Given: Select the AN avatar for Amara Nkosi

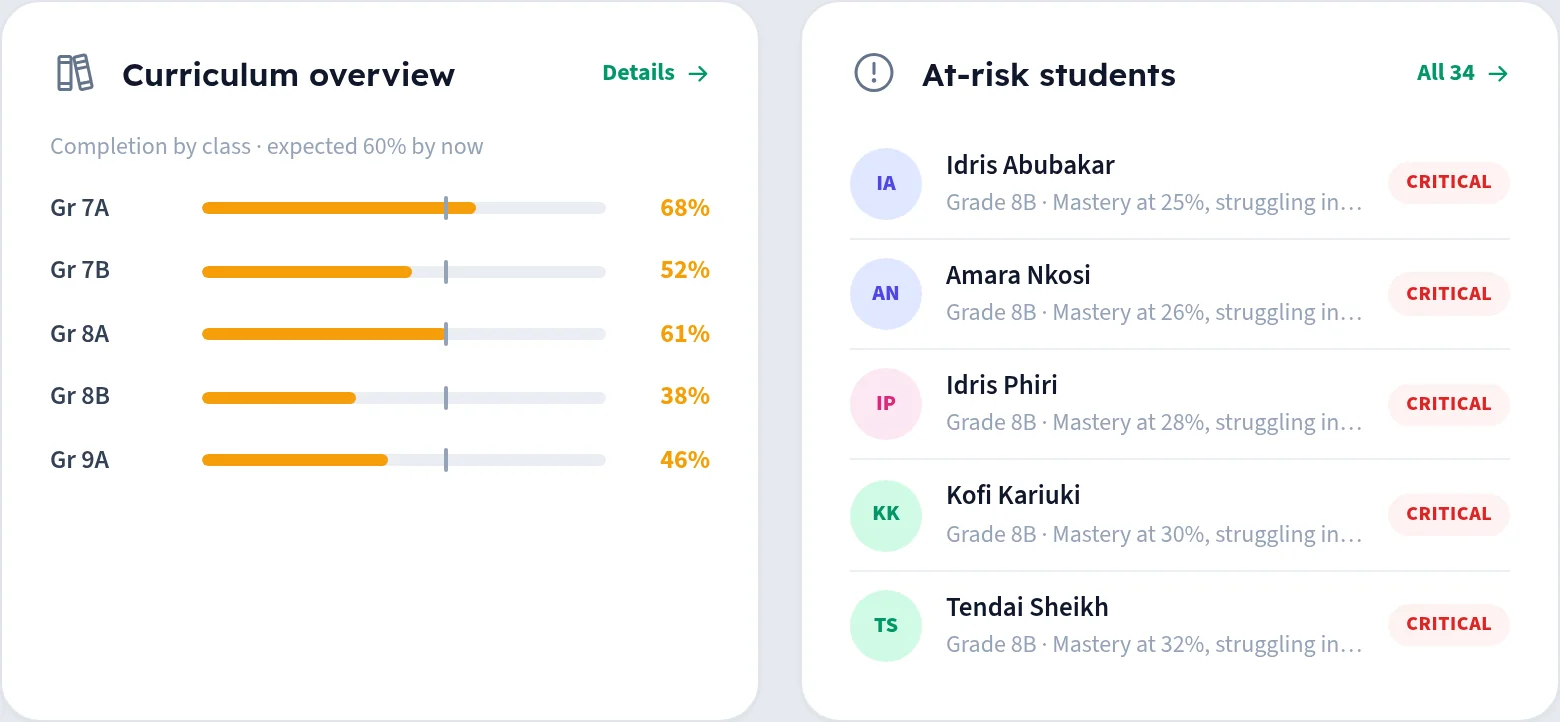Looking at the screenshot, I should tap(886, 294).
